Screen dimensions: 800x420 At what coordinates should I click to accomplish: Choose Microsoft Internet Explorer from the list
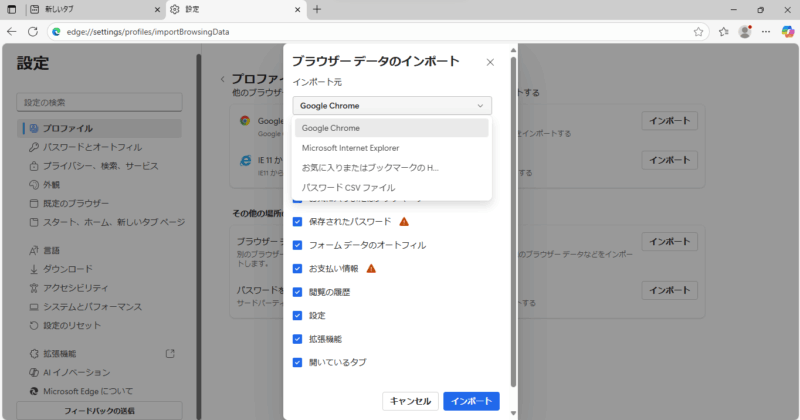(x=392, y=148)
